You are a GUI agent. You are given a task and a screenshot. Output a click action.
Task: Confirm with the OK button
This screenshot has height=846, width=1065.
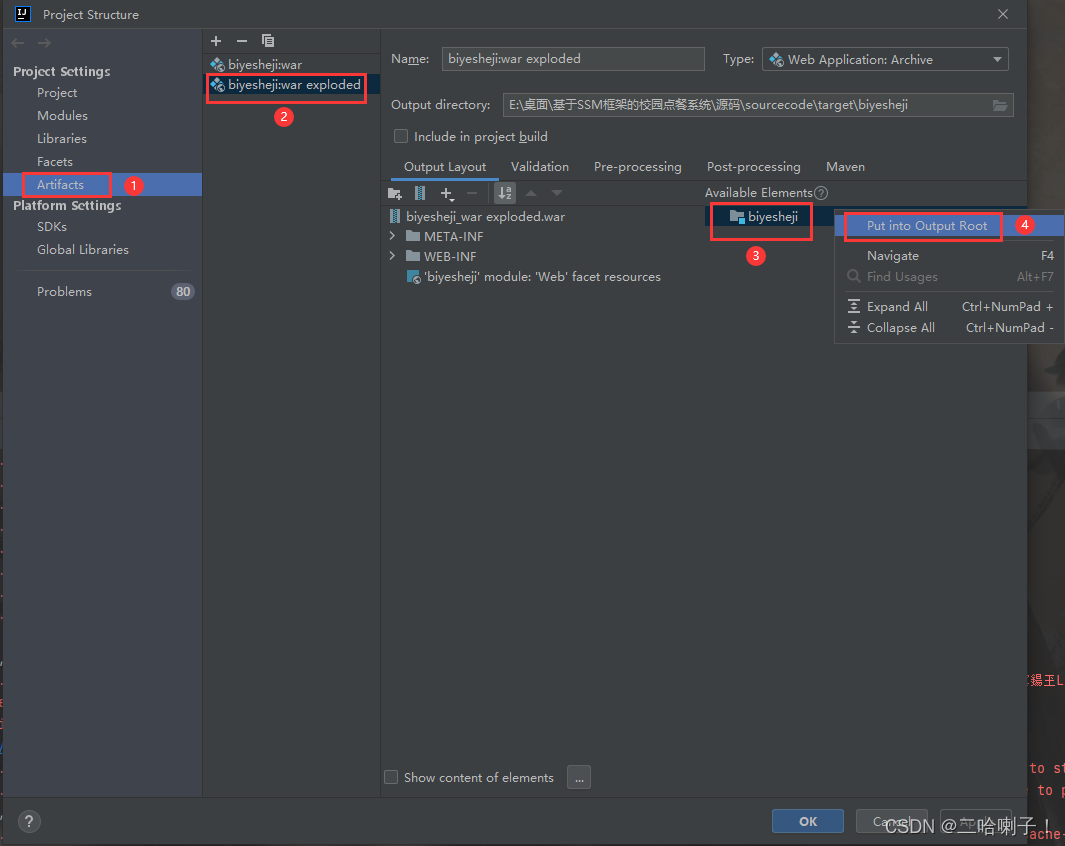tap(808, 822)
